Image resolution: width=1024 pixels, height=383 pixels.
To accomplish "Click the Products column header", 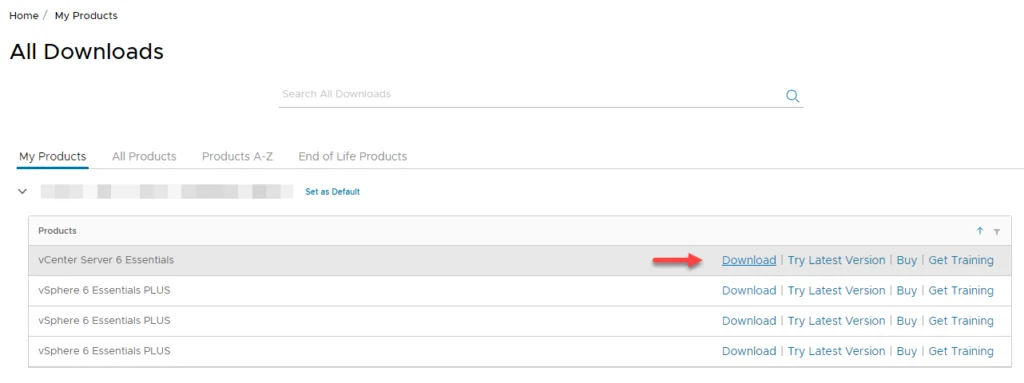I will (57, 231).
